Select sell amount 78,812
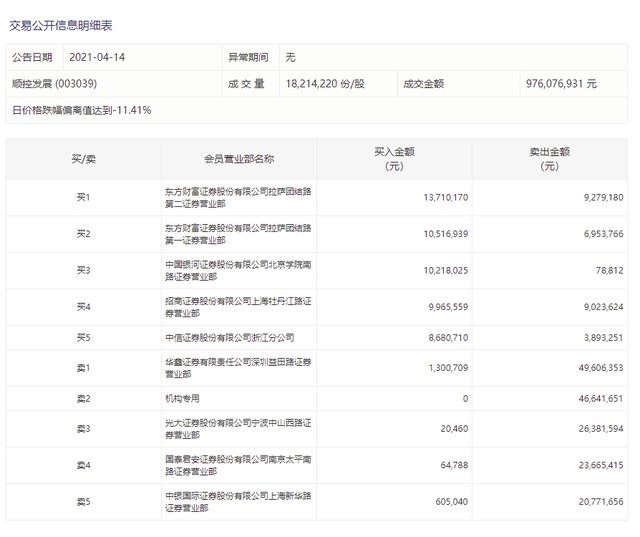640x537 pixels. tap(609, 270)
